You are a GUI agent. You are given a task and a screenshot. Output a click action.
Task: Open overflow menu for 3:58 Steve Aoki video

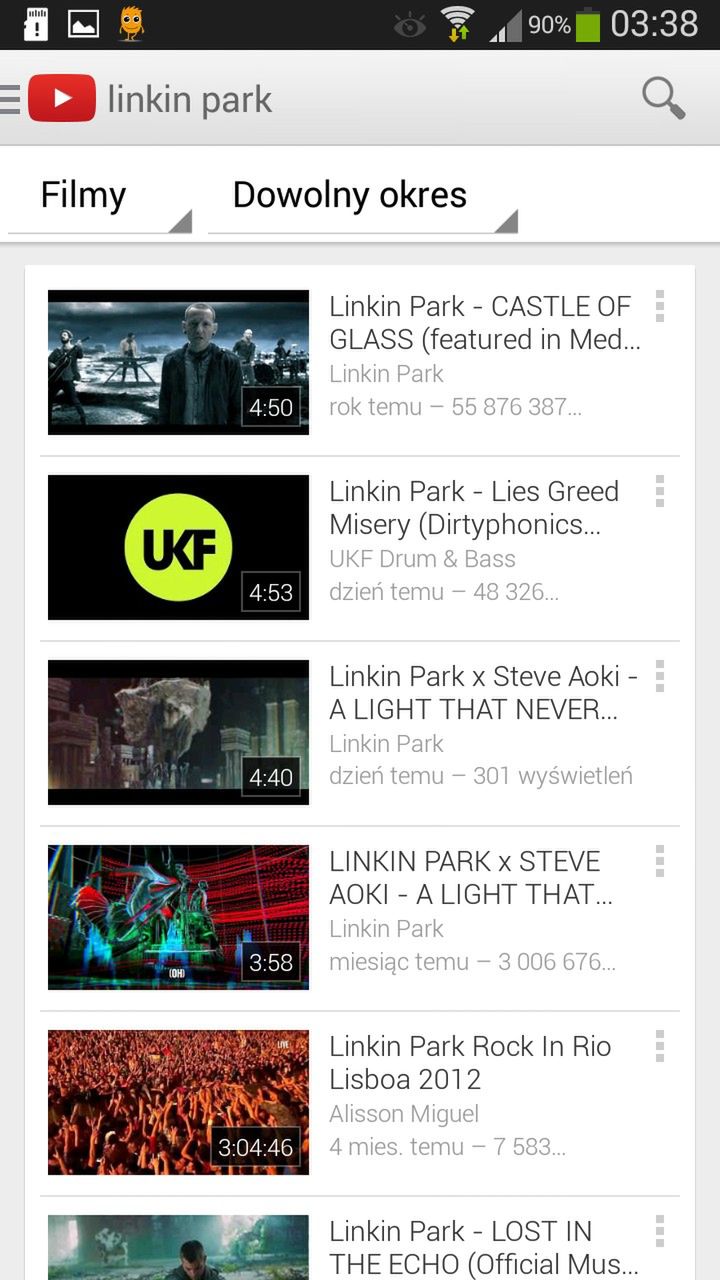tap(659, 861)
